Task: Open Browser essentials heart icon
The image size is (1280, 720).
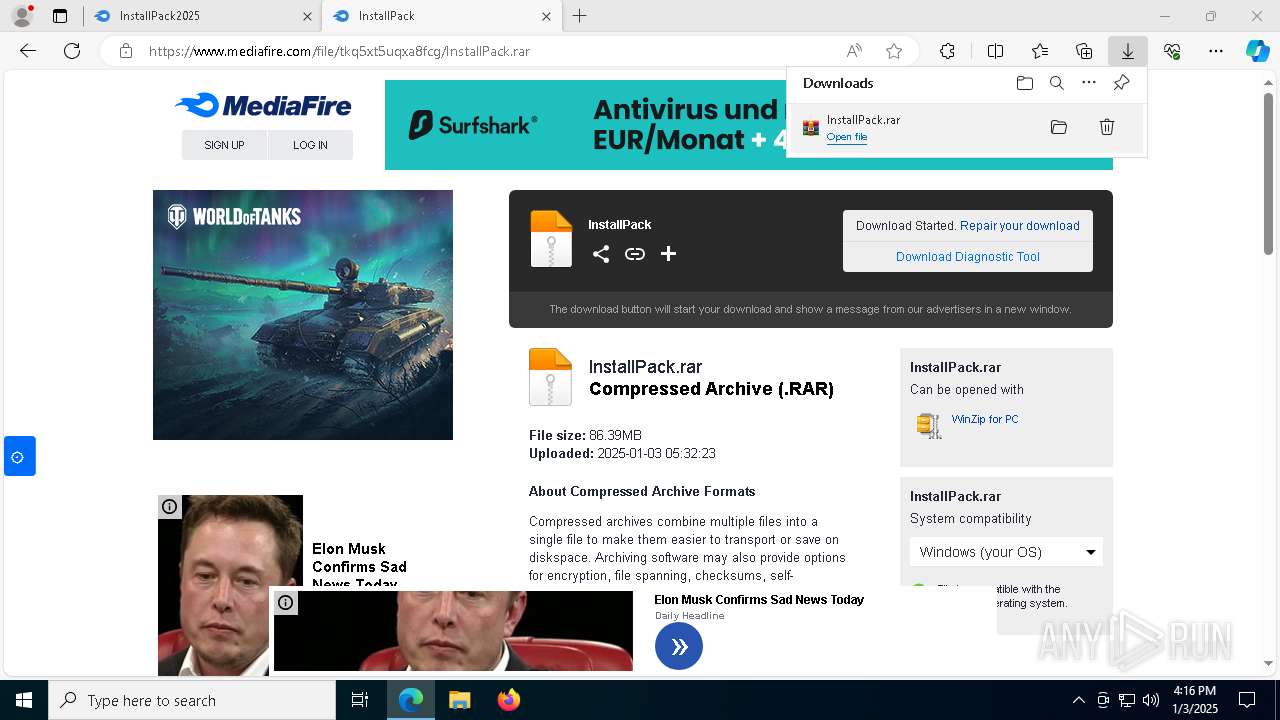Action: click(x=1172, y=51)
